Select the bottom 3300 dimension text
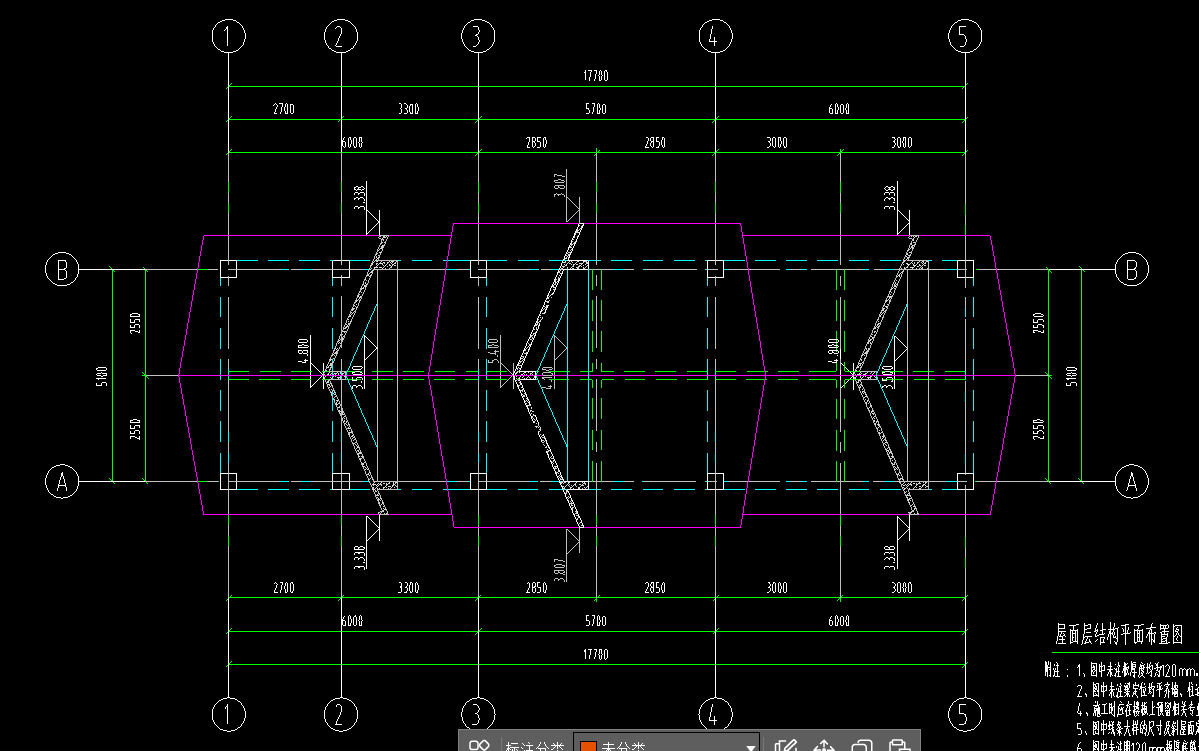 pyautogui.click(x=408, y=588)
